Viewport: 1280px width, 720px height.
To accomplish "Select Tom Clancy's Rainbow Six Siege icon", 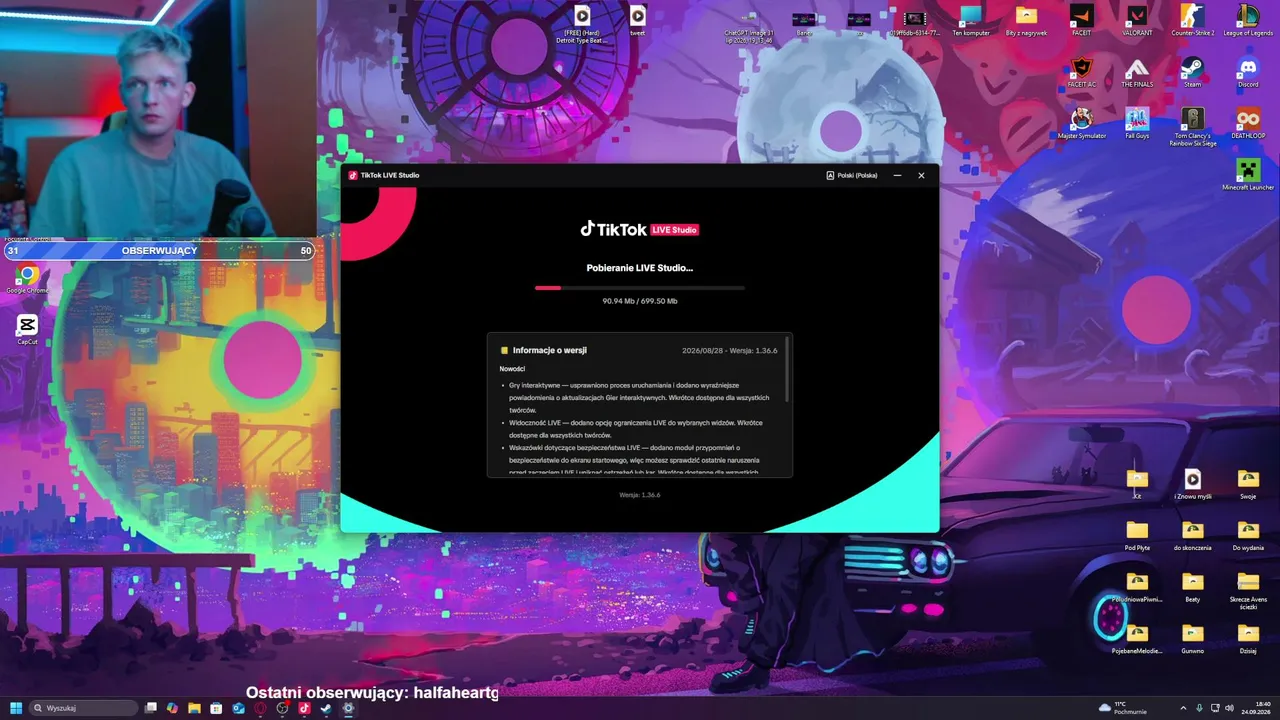I will click(x=1192, y=126).
